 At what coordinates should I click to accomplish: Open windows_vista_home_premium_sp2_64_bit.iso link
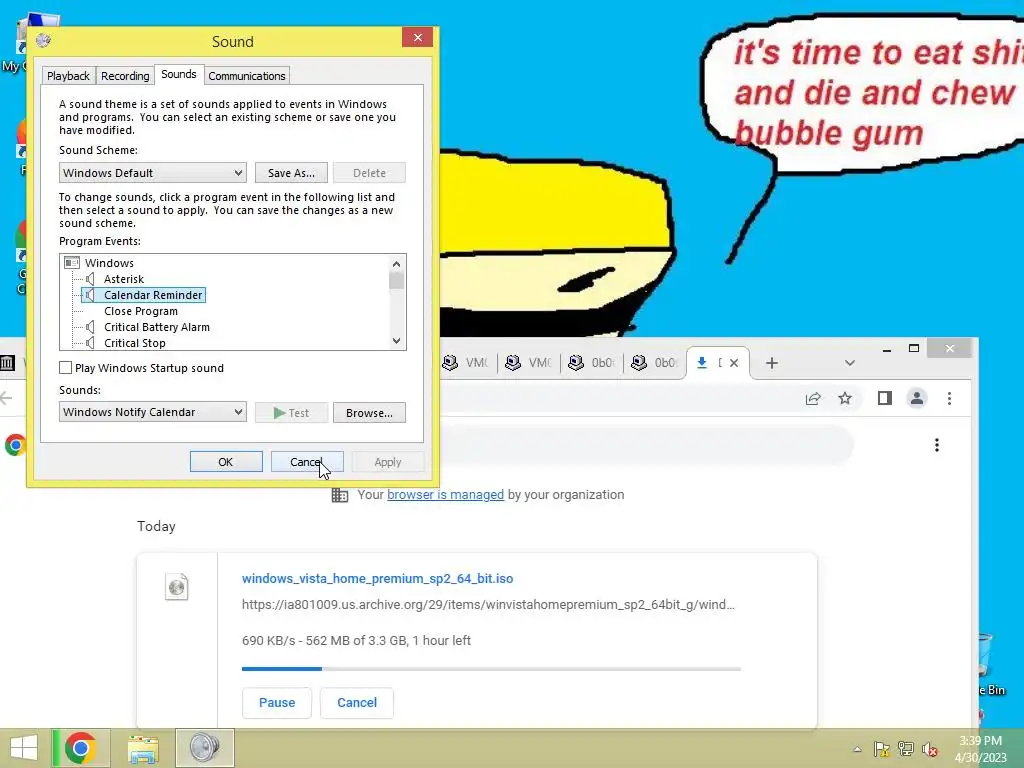(x=377, y=579)
